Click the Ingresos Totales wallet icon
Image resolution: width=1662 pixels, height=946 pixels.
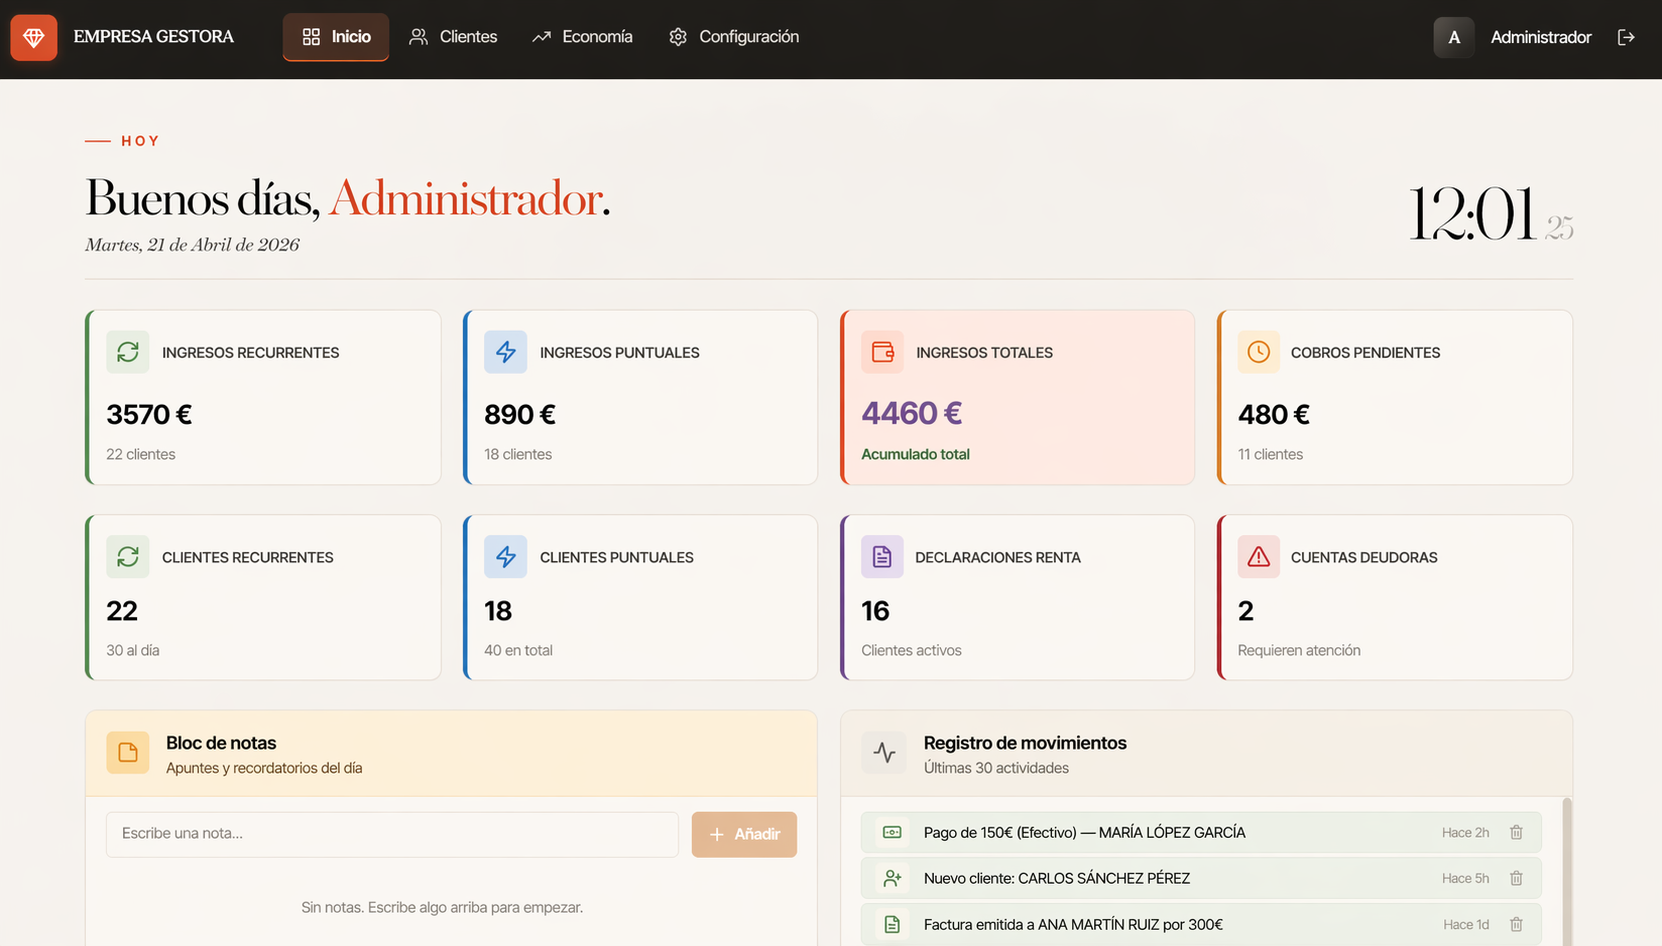882,352
